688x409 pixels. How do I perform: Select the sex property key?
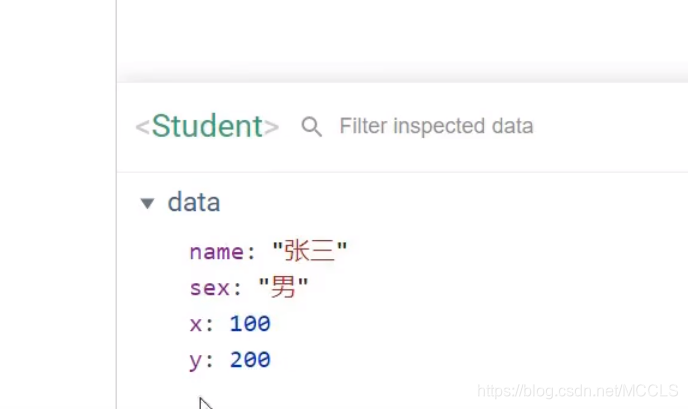pos(209,288)
